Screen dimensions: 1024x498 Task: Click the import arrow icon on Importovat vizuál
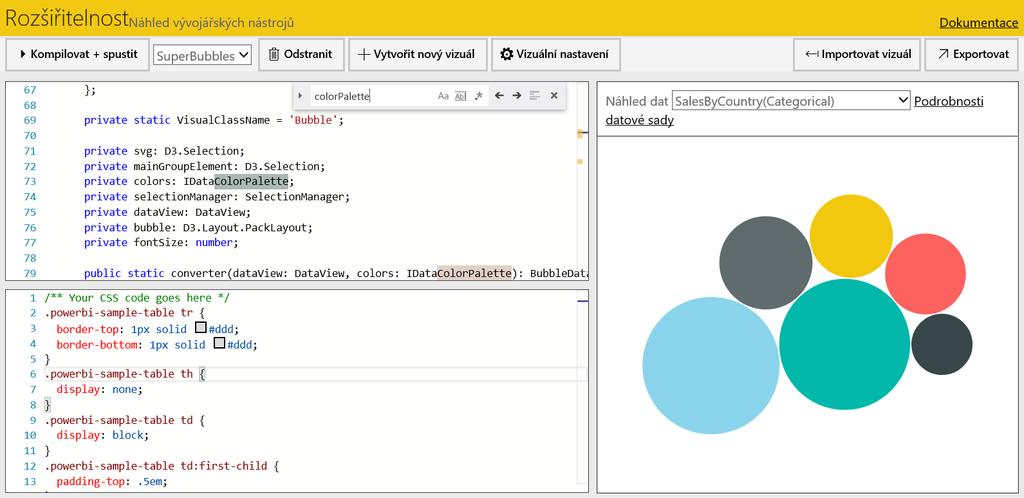tap(812, 54)
